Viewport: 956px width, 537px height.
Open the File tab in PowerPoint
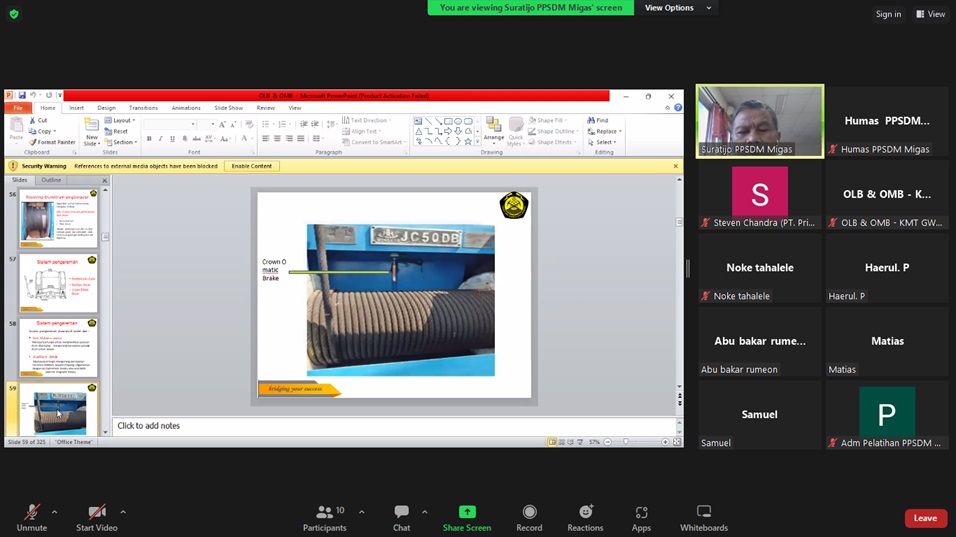[x=18, y=108]
